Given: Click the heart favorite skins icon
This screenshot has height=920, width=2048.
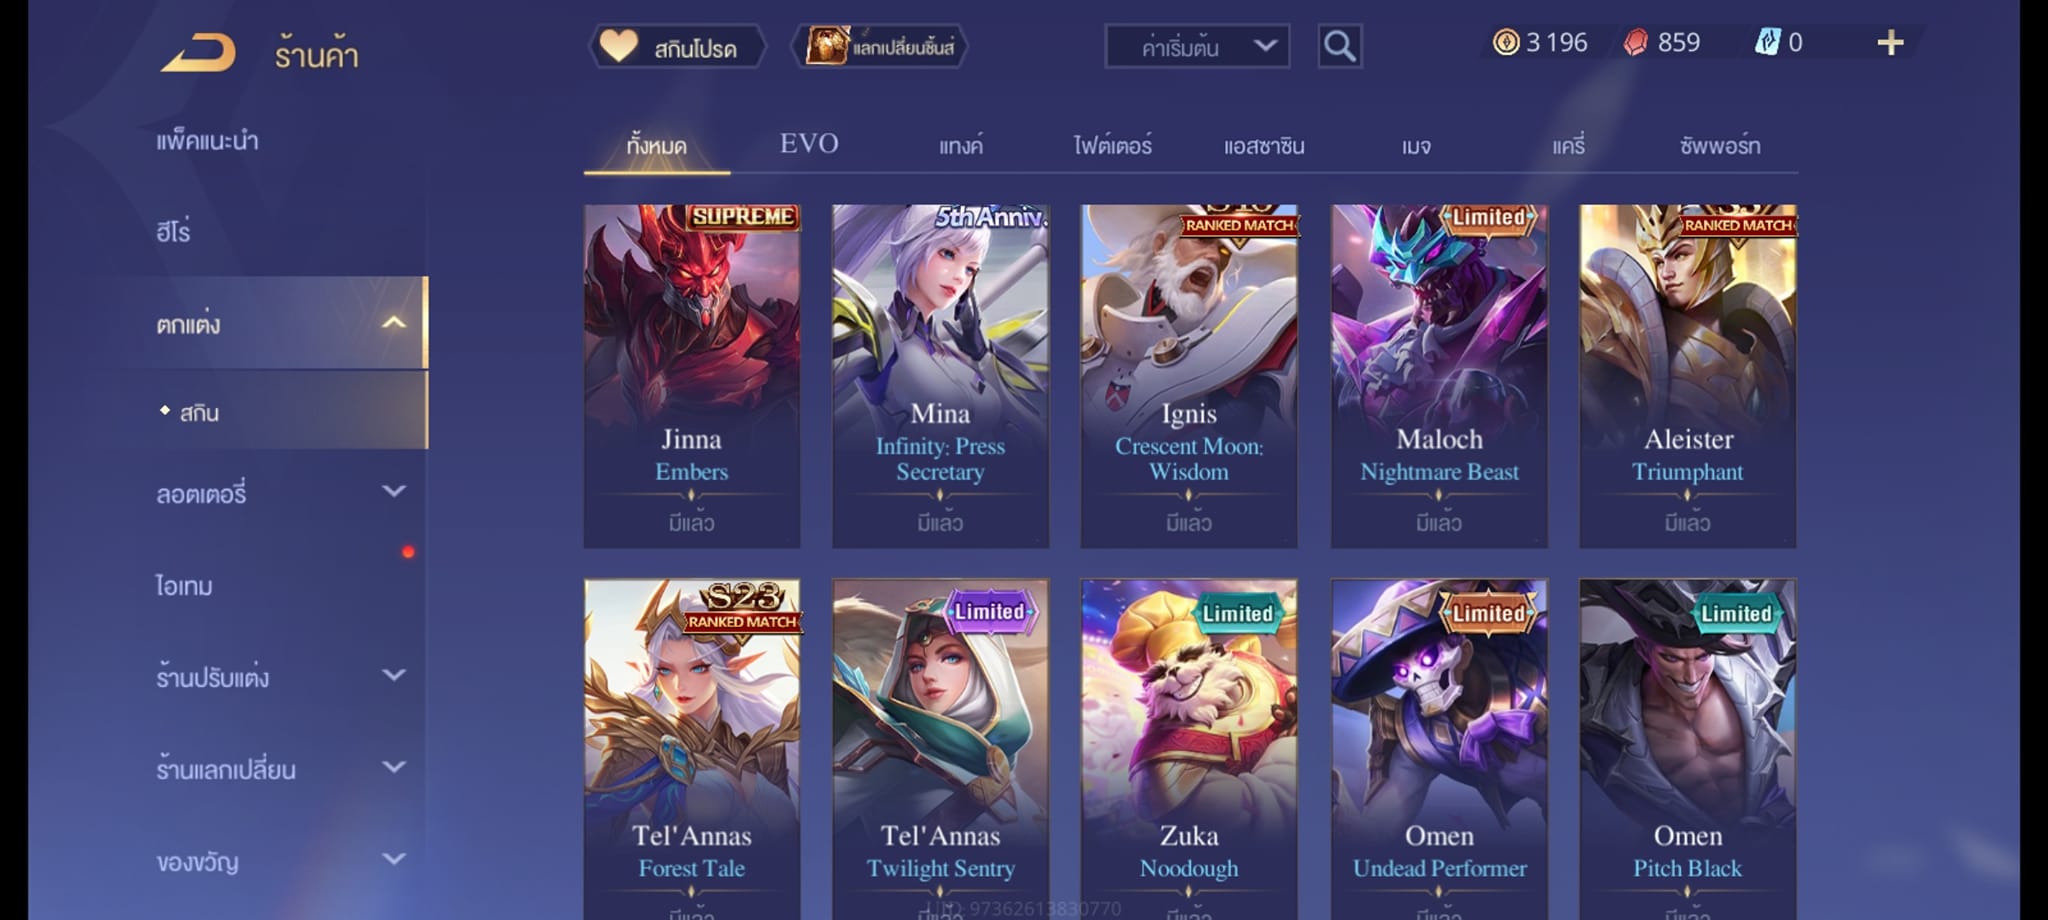Looking at the screenshot, I should (618, 46).
